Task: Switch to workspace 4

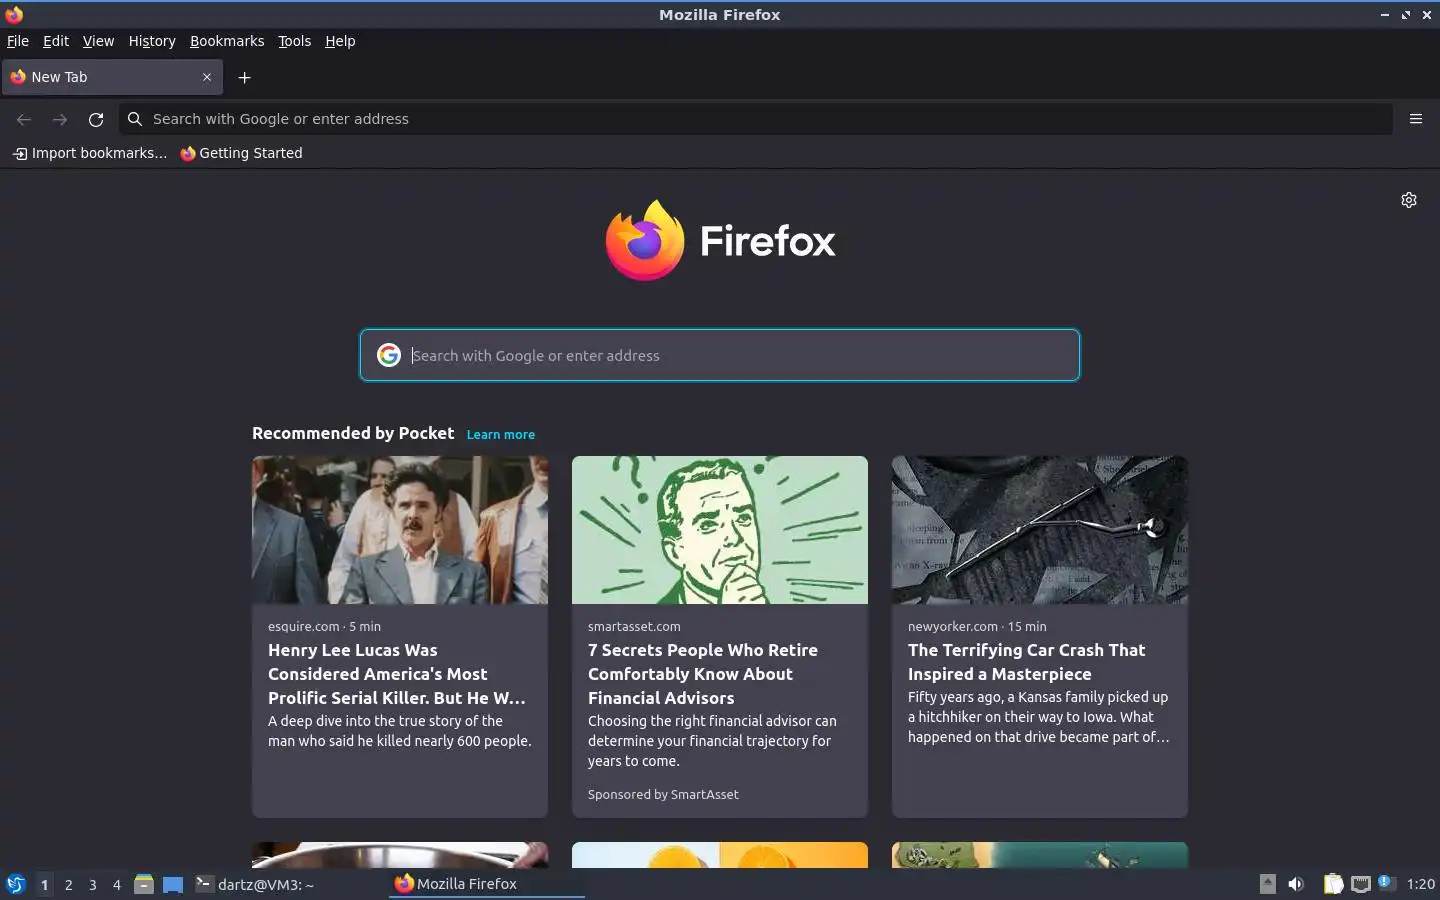Action: (117, 884)
